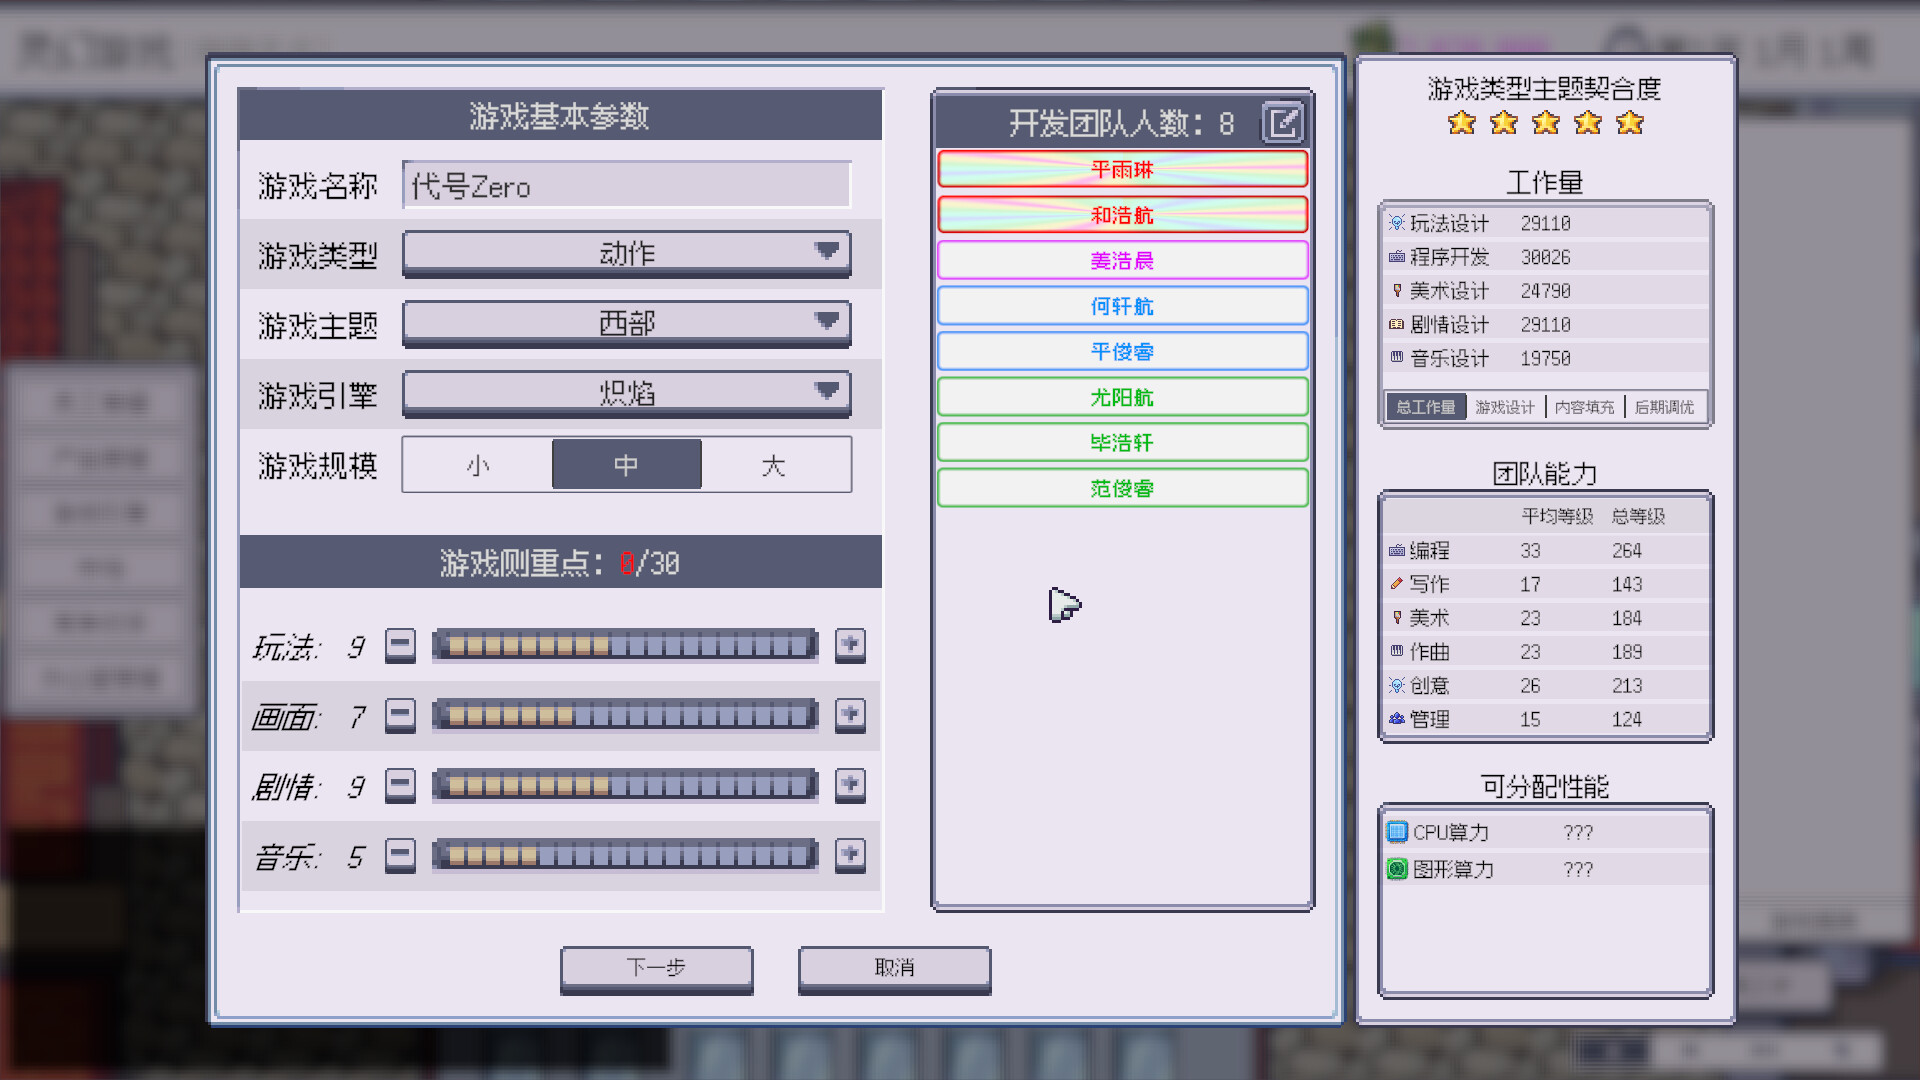Switch to the 后期调优 workload tab

click(x=1665, y=407)
